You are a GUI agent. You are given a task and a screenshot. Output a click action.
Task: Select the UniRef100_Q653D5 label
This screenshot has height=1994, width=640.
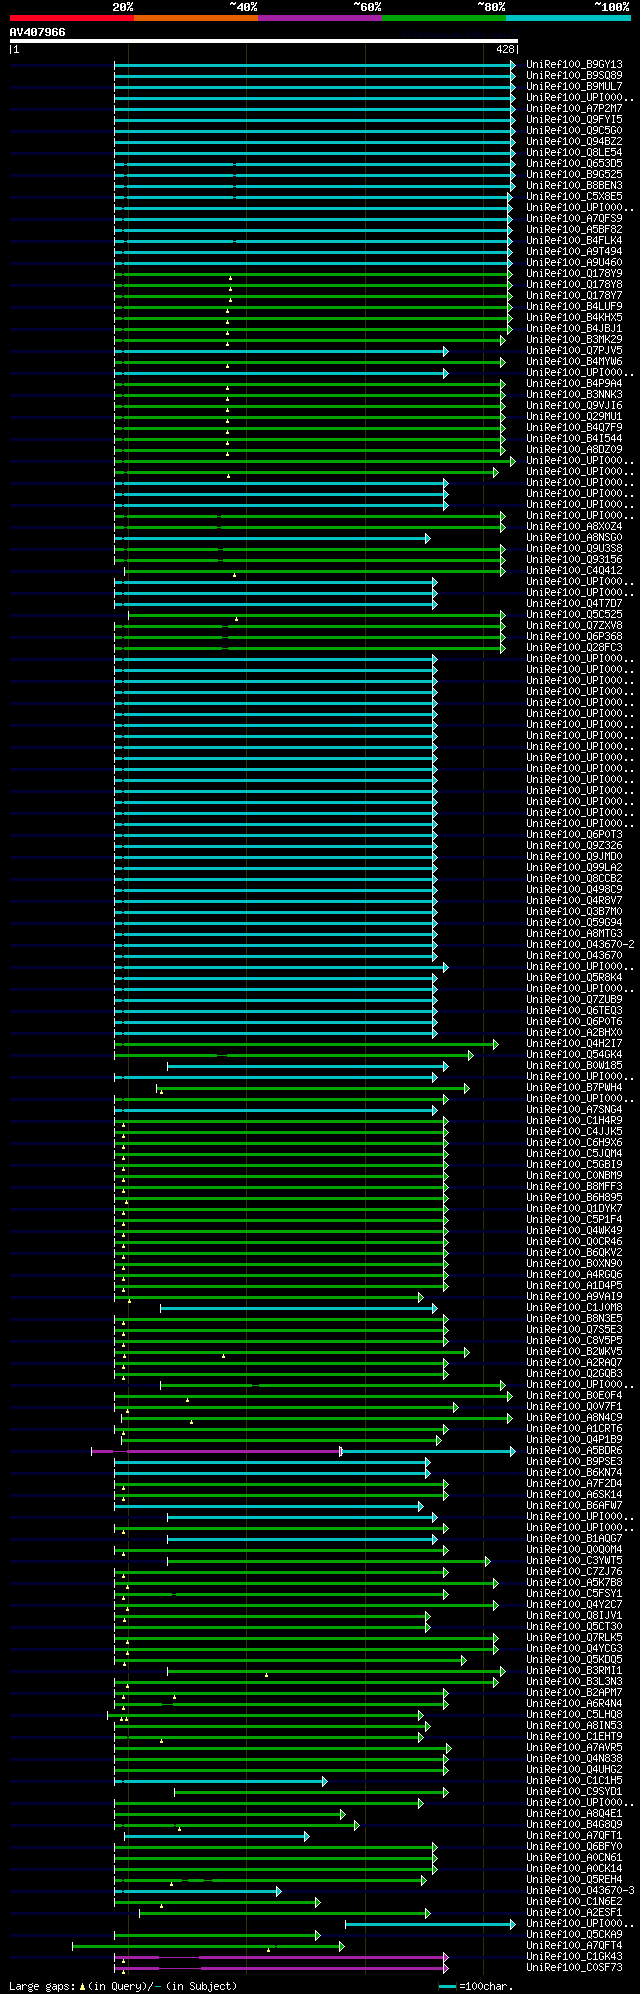pyautogui.click(x=574, y=164)
